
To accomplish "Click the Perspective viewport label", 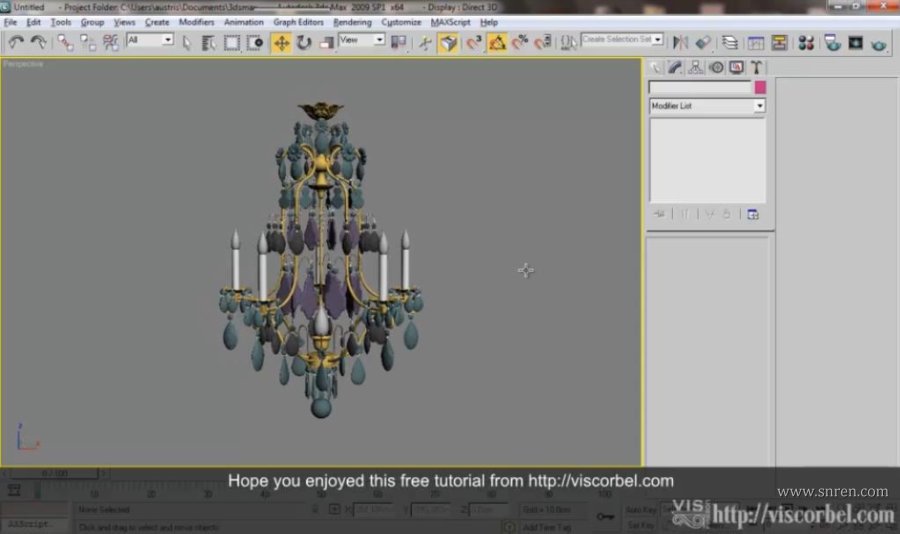I will click(x=23, y=64).
